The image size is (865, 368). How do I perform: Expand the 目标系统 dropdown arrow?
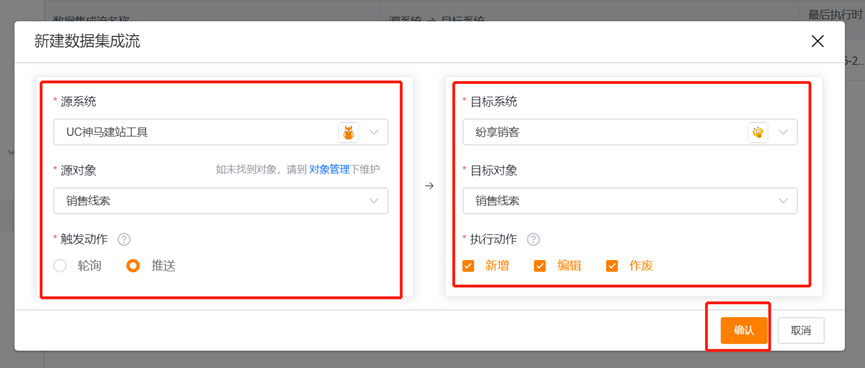click(x=783, y=132)
